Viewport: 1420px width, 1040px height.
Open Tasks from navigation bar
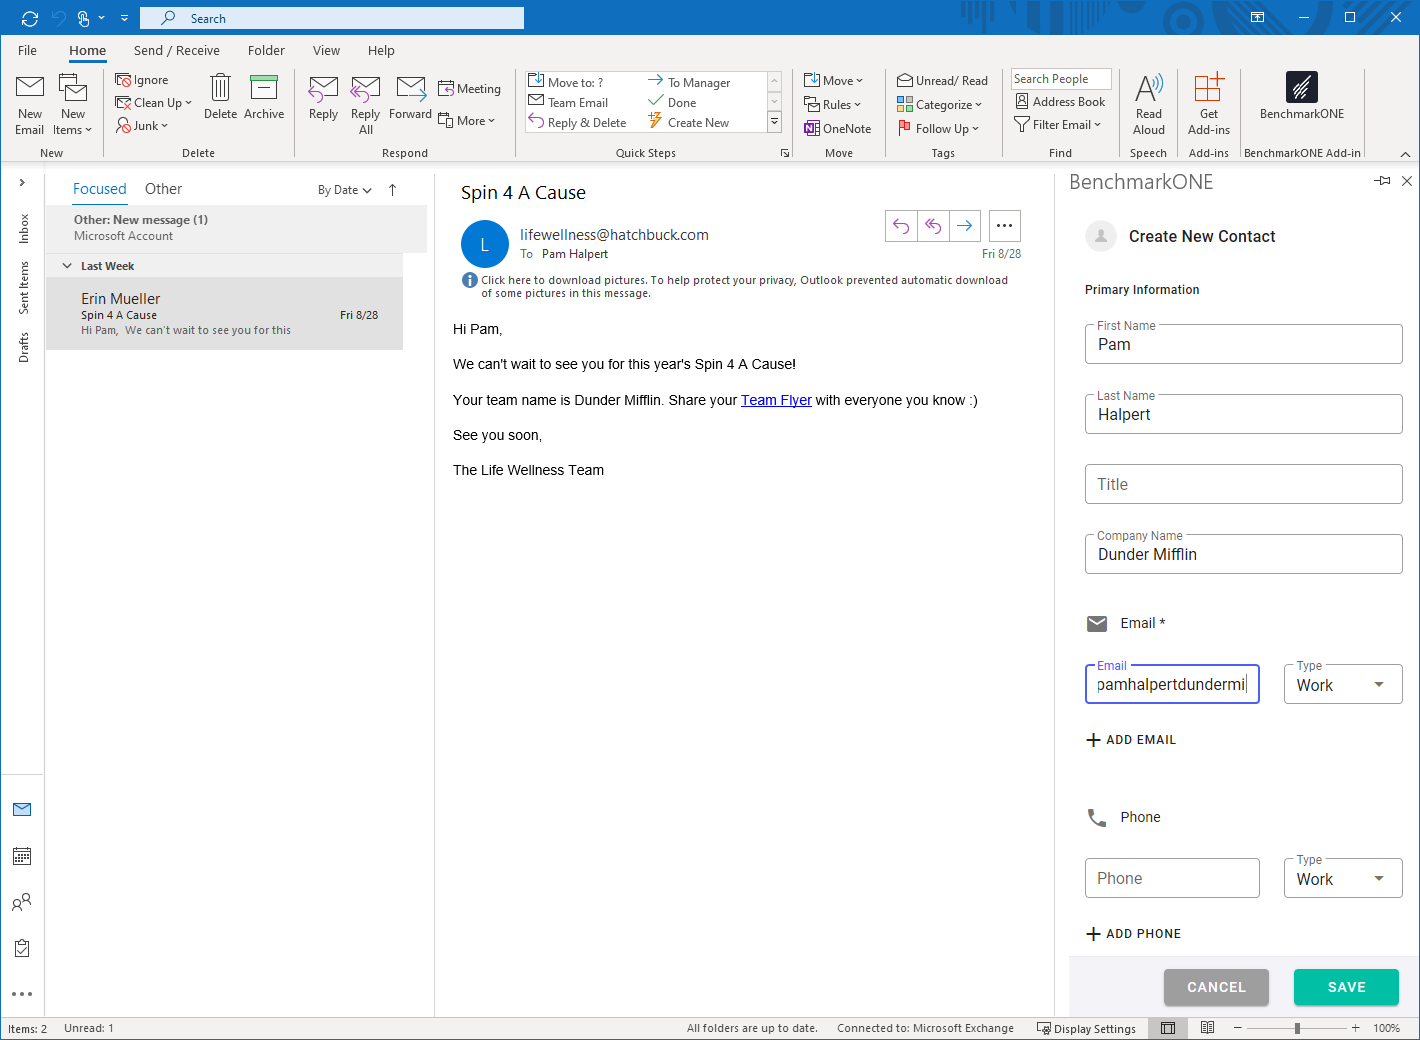(x=22, y=948)
